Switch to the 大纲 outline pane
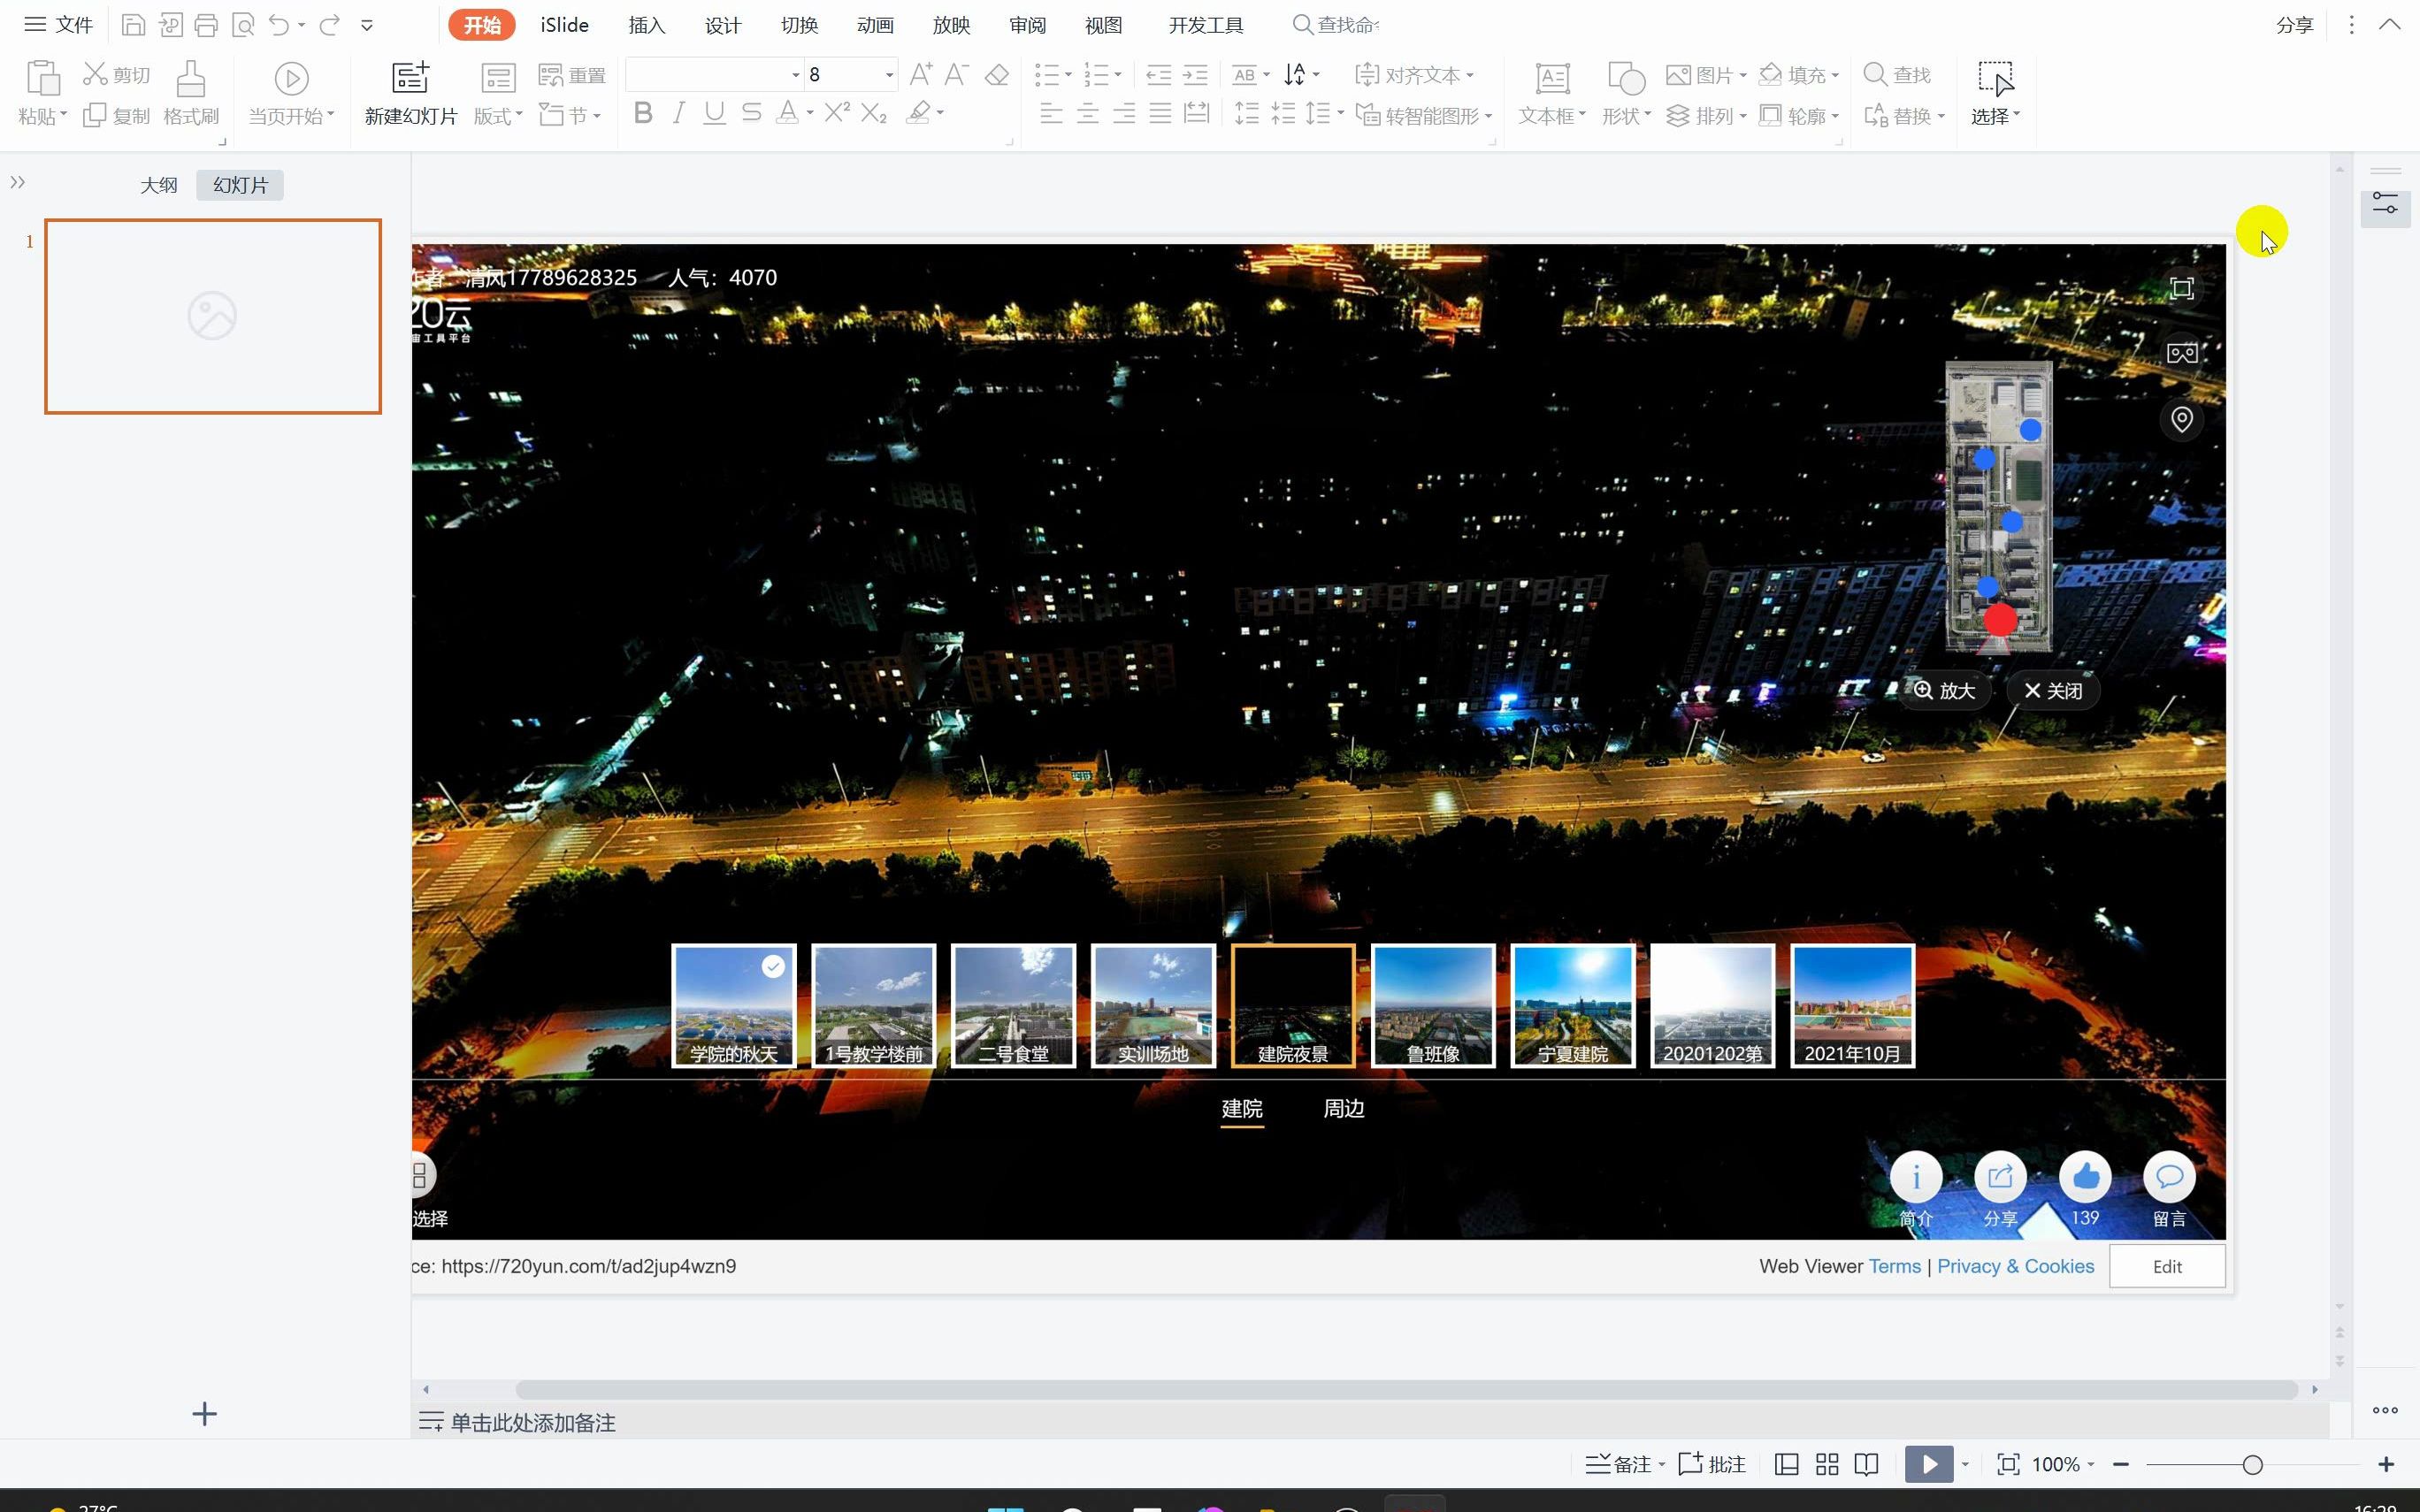This screenshot has height=1512, width=2420. pyautogui.click(x=158, y=185)
